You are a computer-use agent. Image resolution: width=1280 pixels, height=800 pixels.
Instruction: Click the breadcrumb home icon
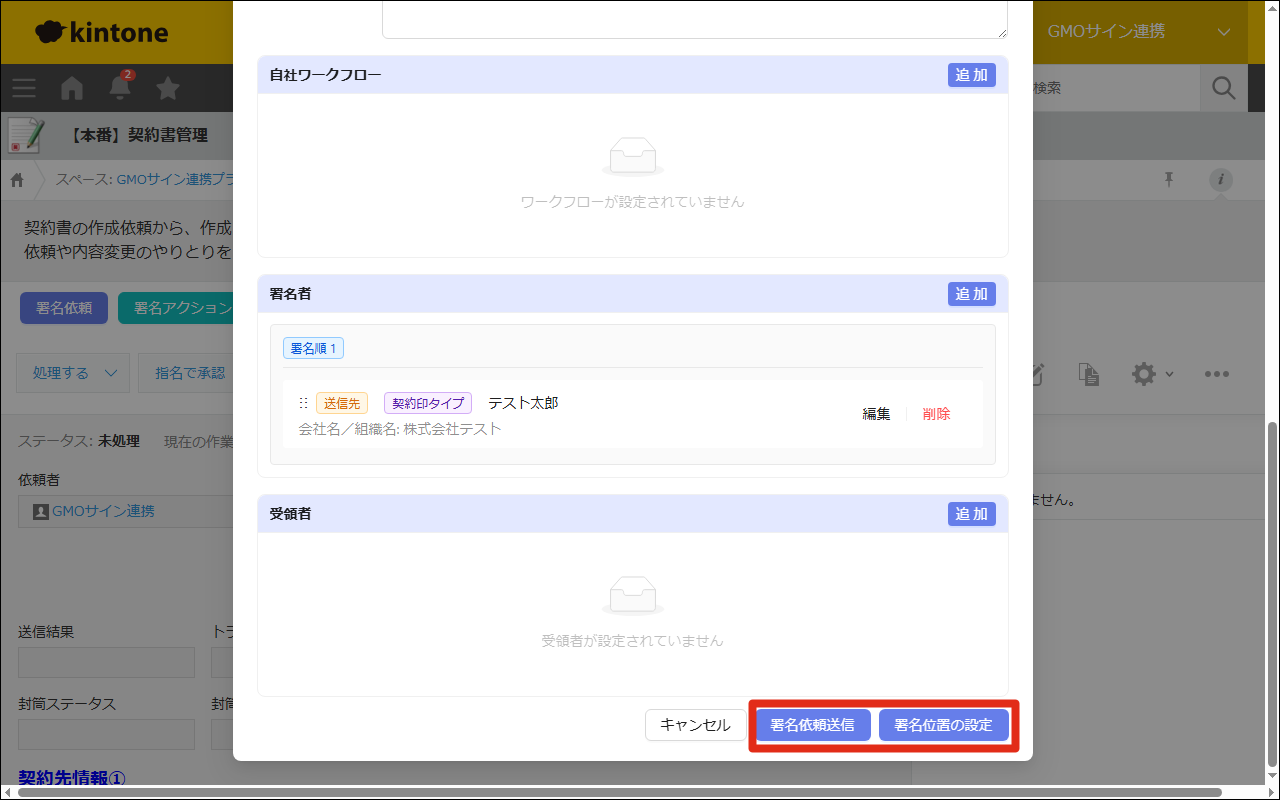tap(17, 180)
